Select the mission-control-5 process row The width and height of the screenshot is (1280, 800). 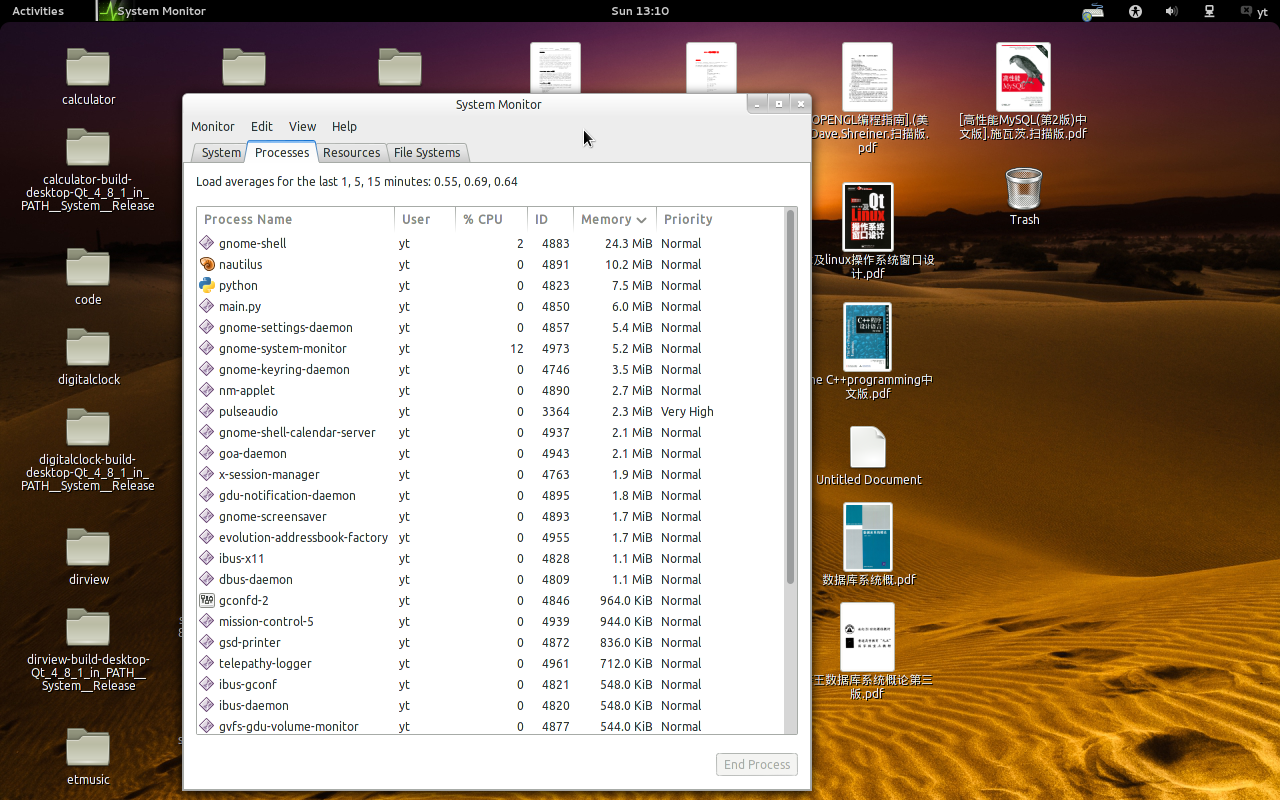pos(491,621)
